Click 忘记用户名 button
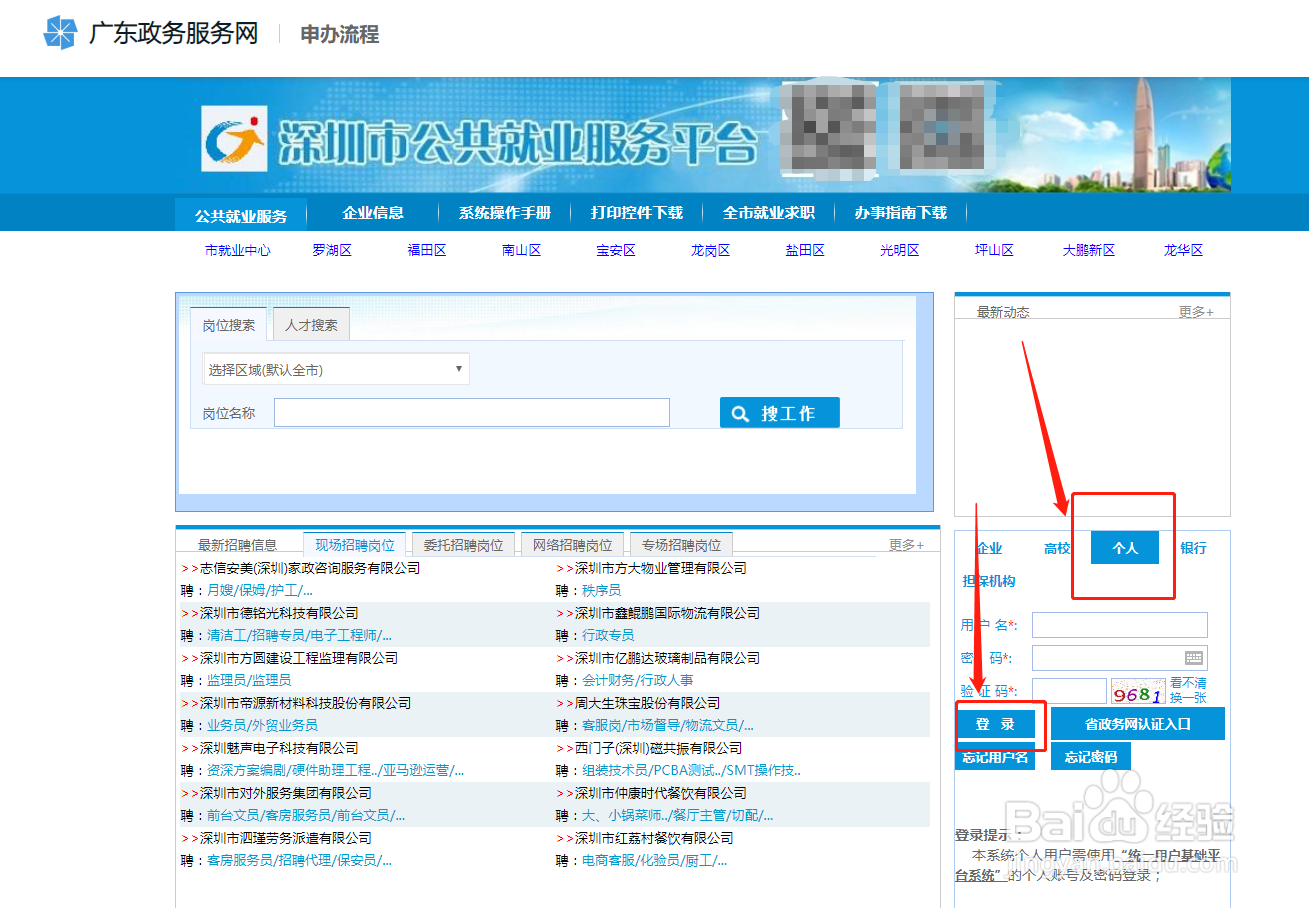The height and width of the screenshot is (908, 1309). pos(996,757)
